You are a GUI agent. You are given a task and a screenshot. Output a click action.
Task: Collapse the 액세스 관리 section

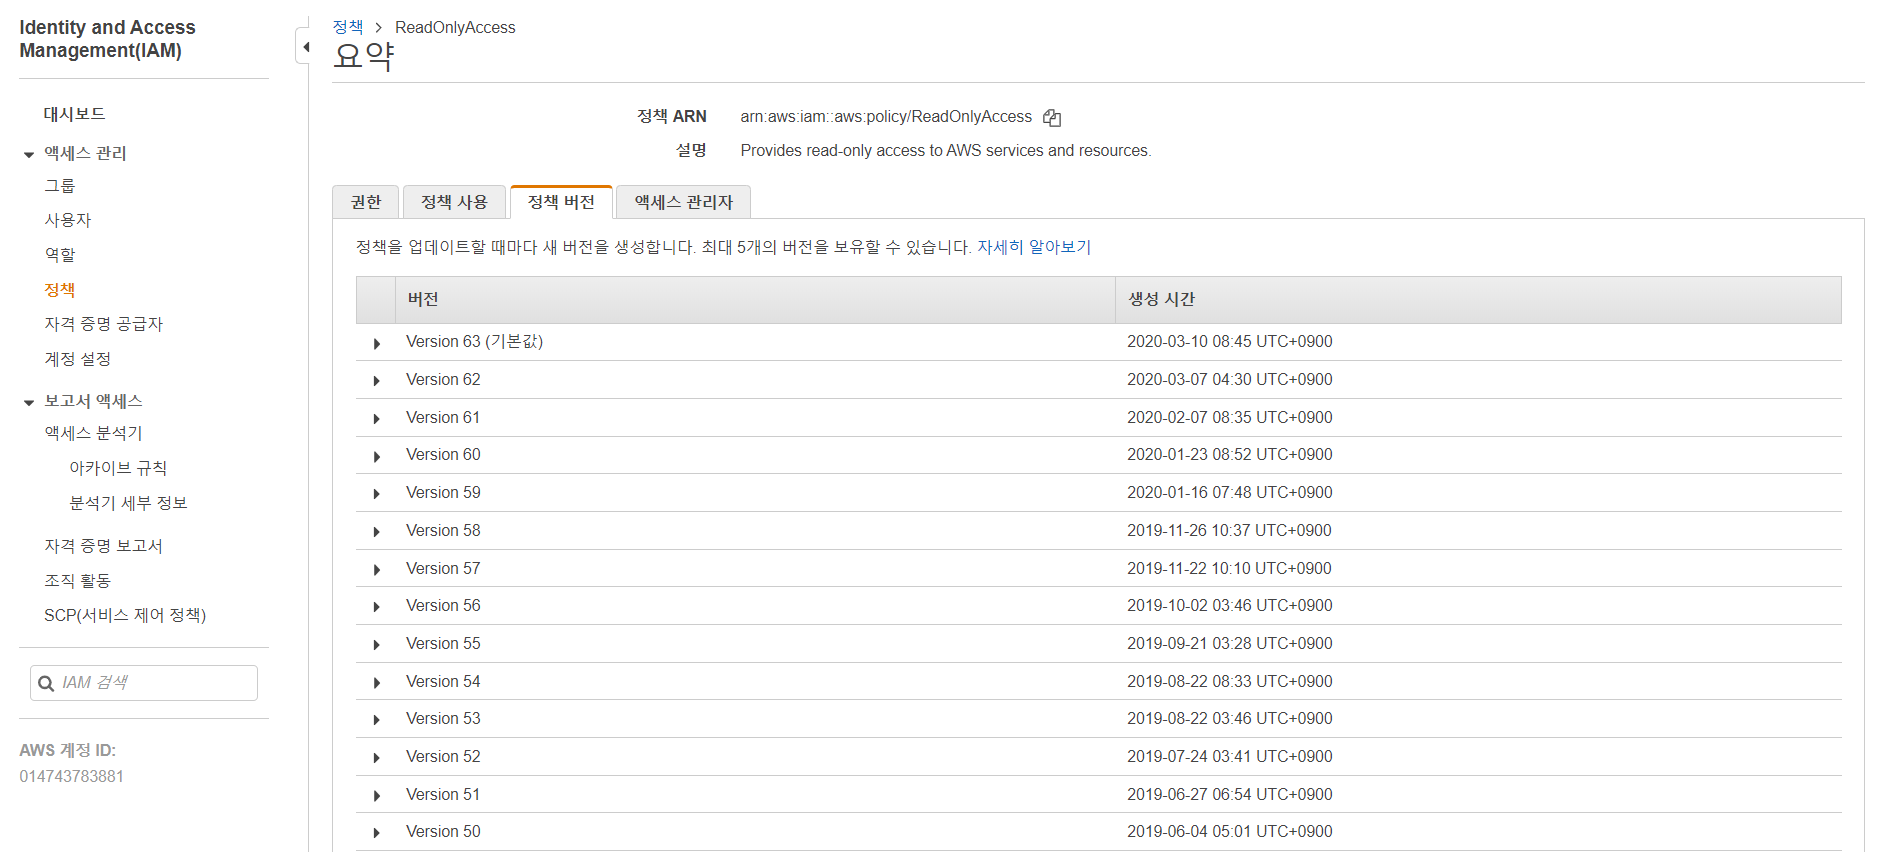point(29,154)
